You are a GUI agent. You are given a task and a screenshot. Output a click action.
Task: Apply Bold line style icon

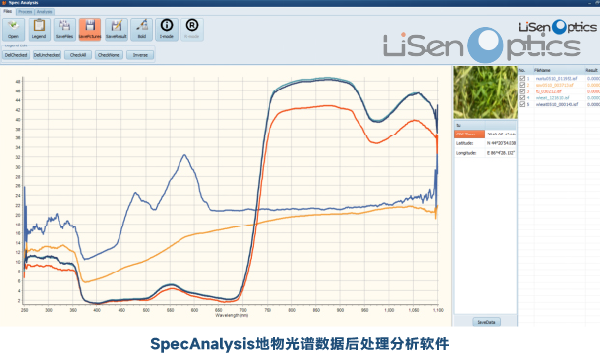pos(142,29)
